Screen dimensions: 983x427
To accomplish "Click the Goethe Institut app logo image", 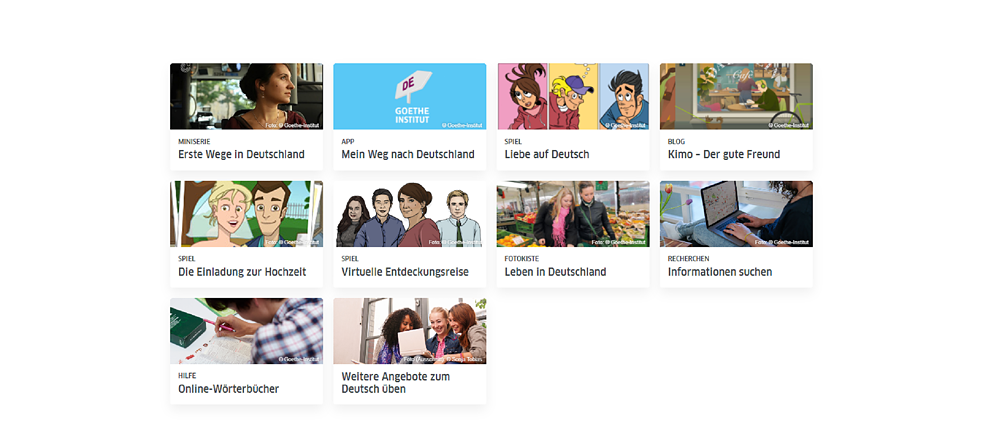I will point(409,96).
